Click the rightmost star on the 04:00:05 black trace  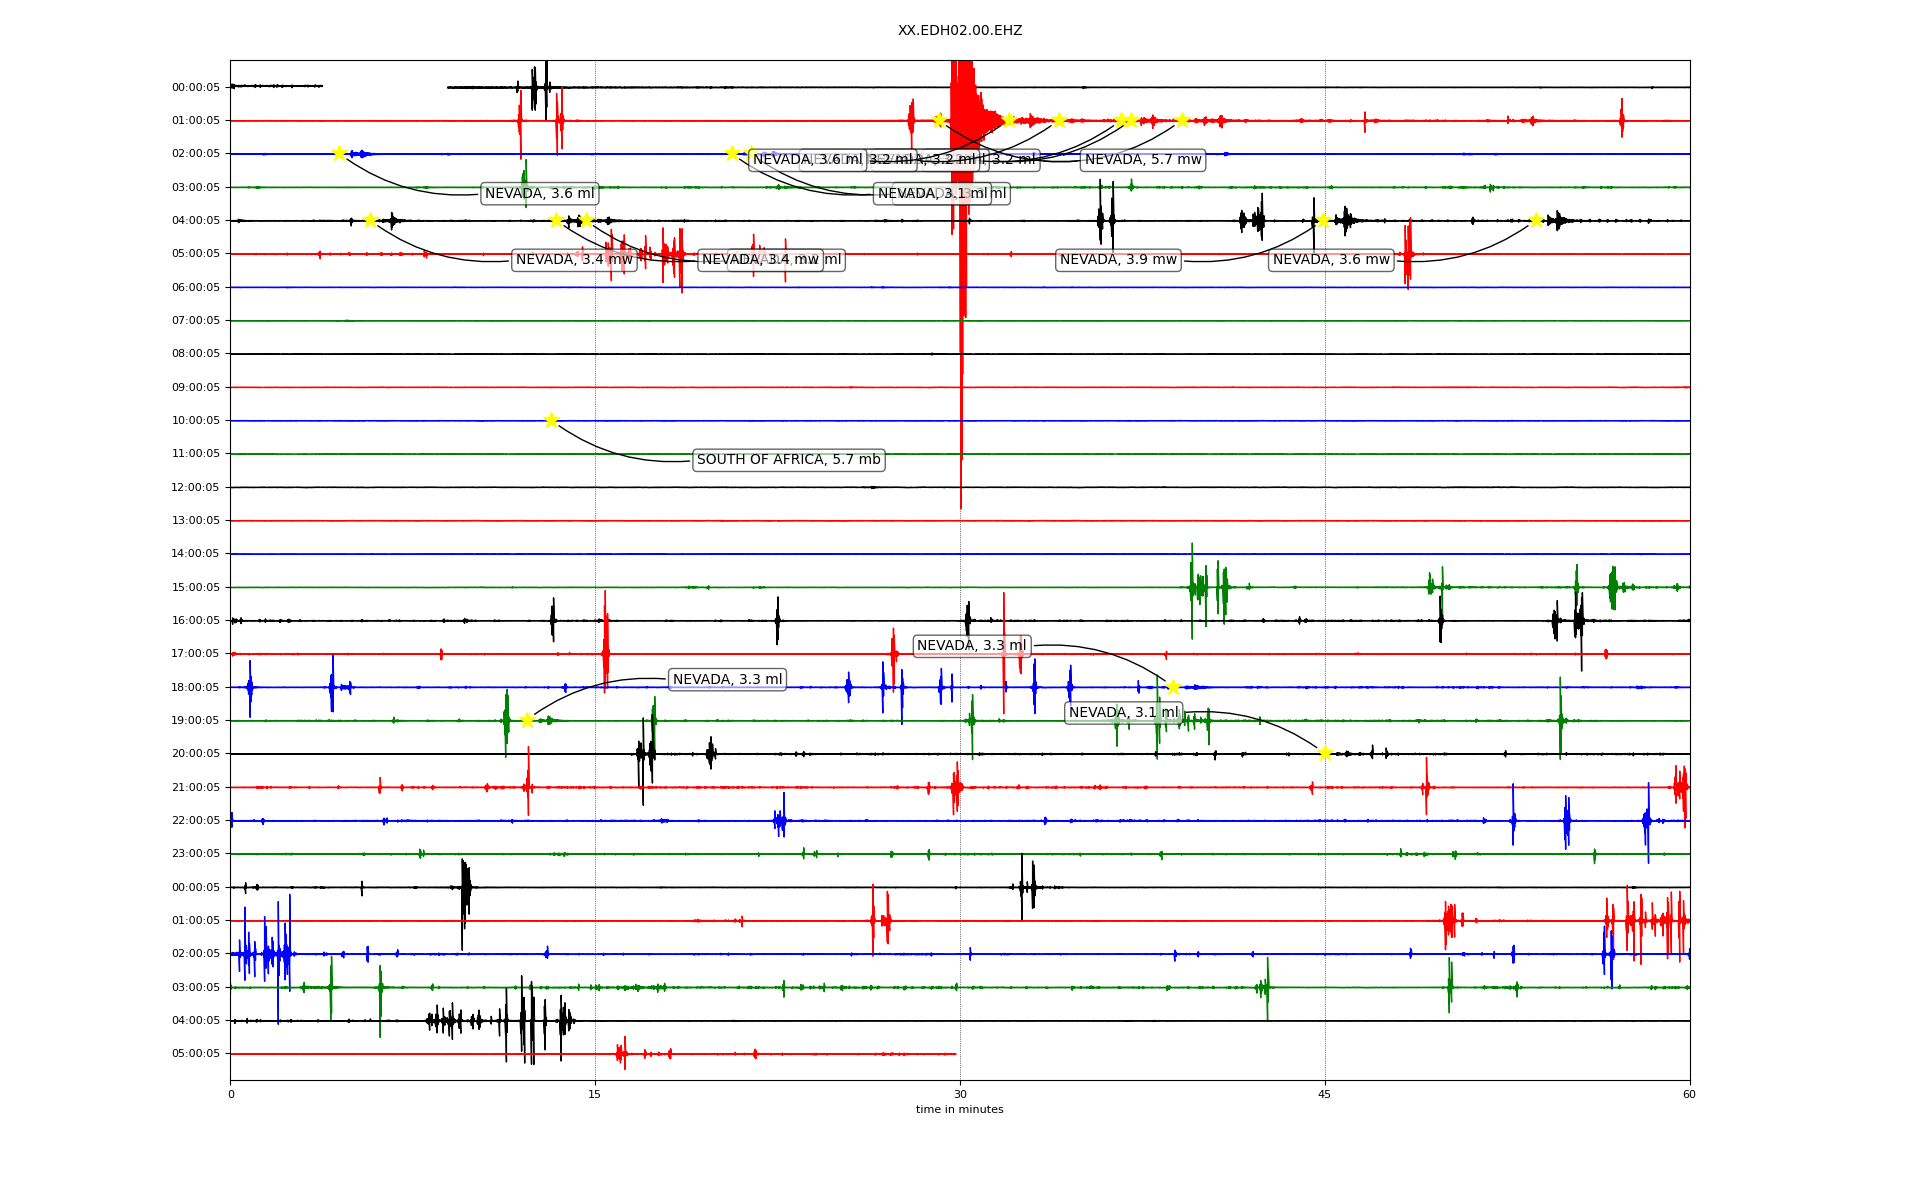click(1536, 220)
